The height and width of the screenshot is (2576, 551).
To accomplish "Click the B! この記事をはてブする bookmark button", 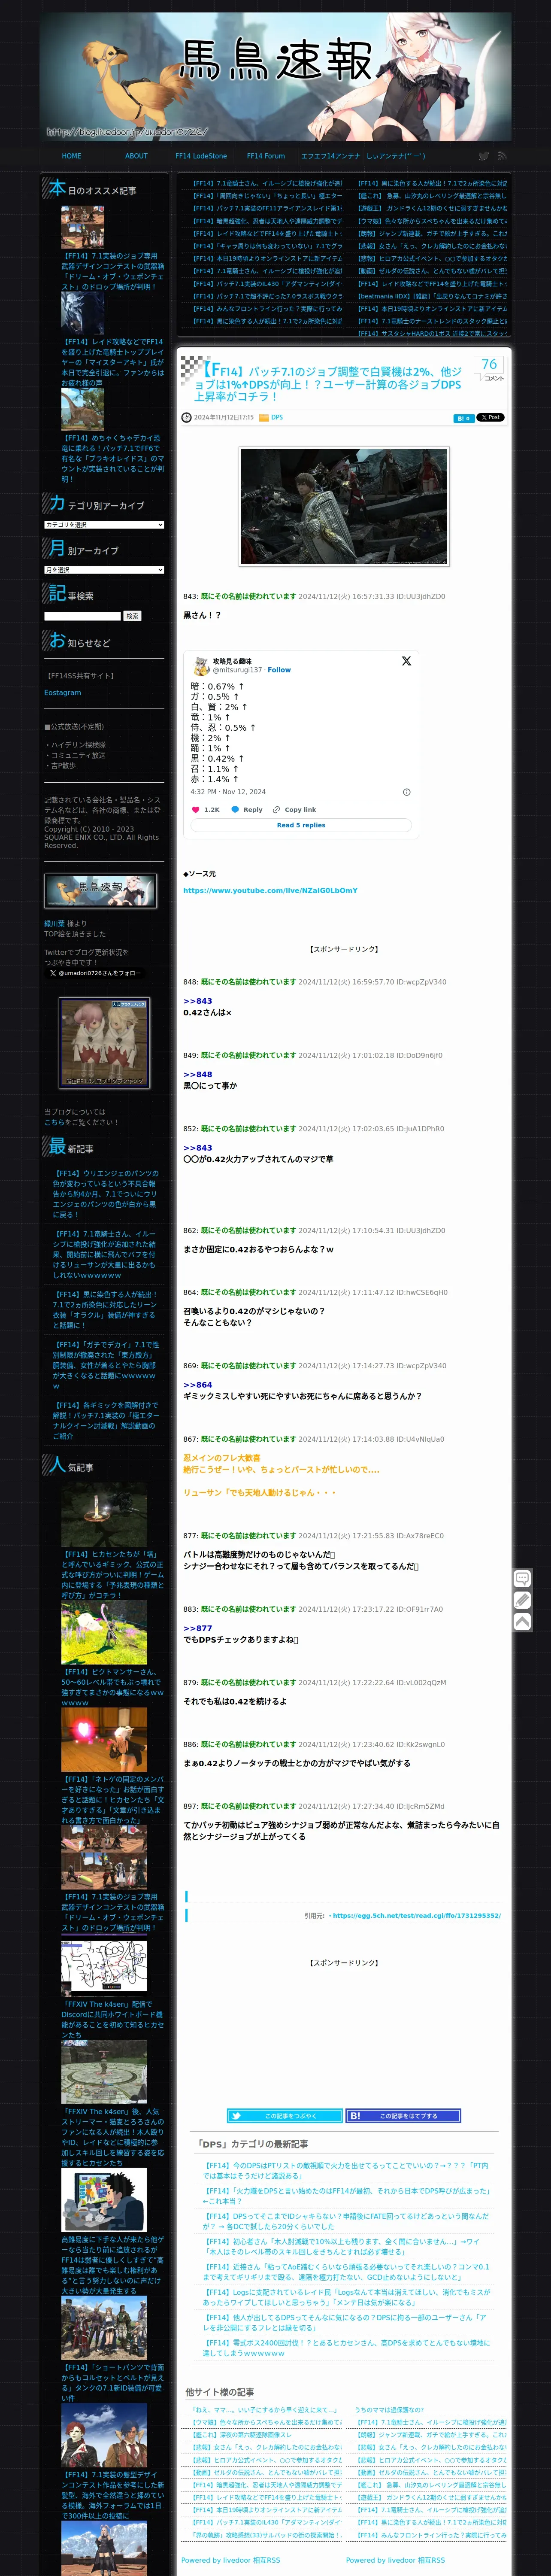I will (x=403, y=2116).
